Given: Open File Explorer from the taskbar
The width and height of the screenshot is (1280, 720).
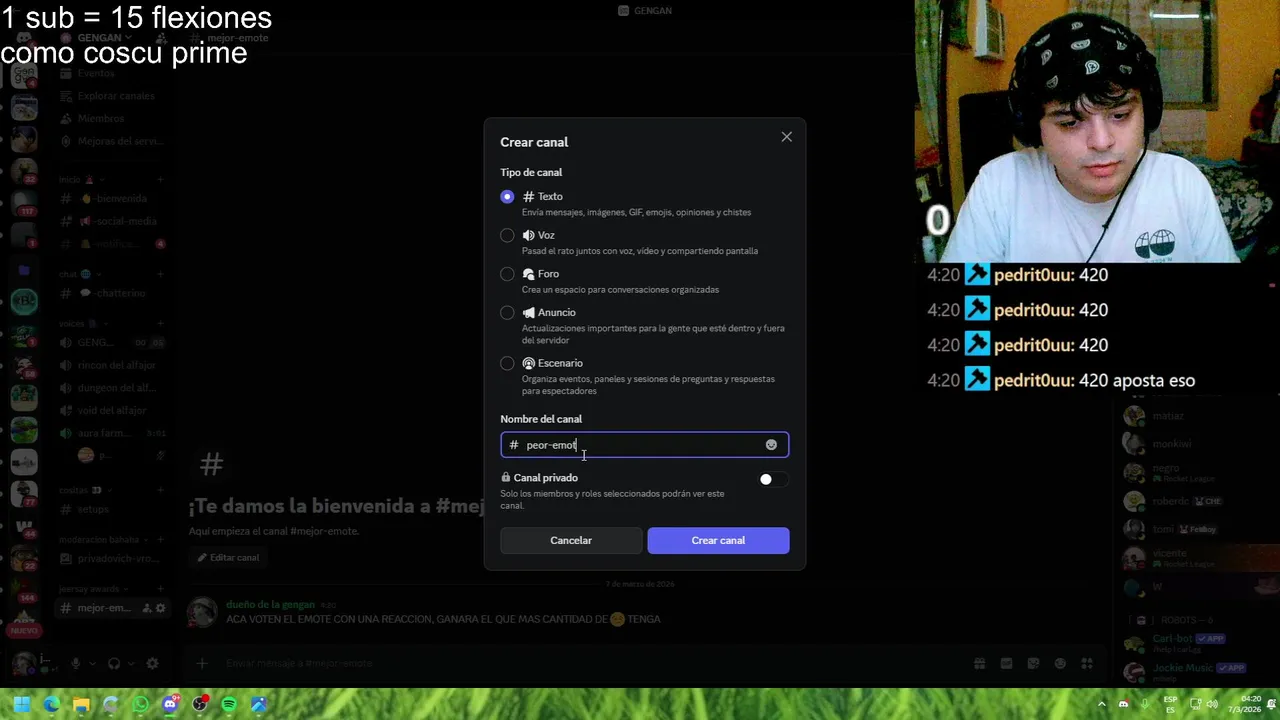Looking at the screenshot, I should 81,705.
